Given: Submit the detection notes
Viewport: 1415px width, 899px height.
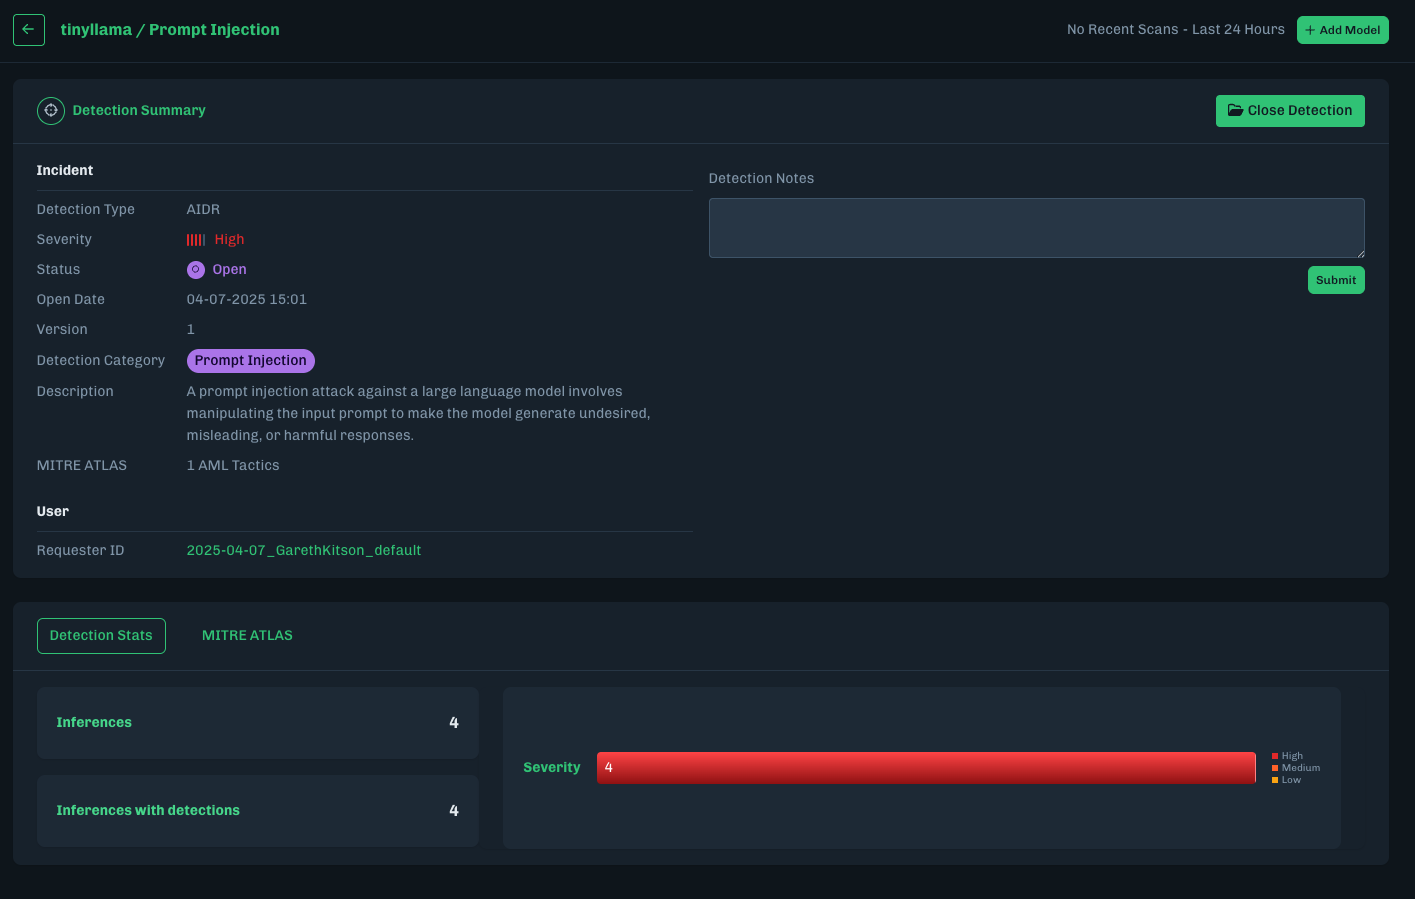Looking at the screenshot, I should pos(1335,280).
